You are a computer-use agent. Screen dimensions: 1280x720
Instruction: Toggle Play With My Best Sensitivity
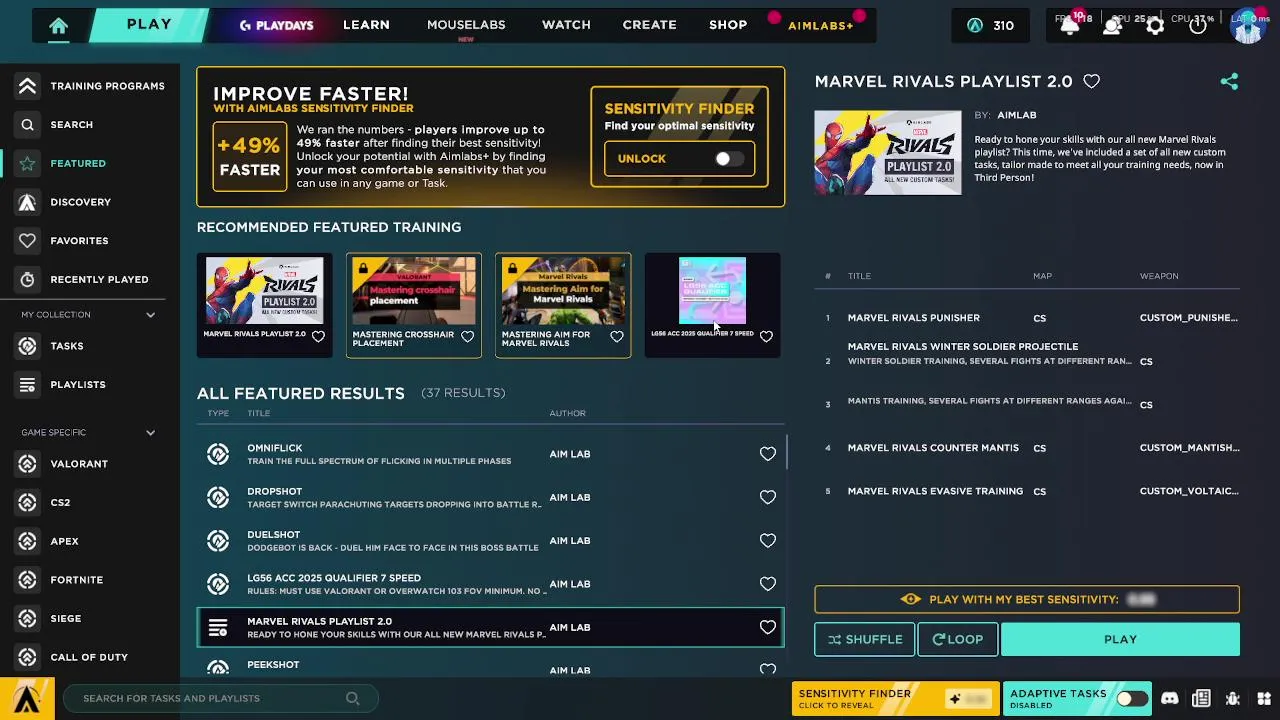pyautogui.click(x=1027, y=599)
